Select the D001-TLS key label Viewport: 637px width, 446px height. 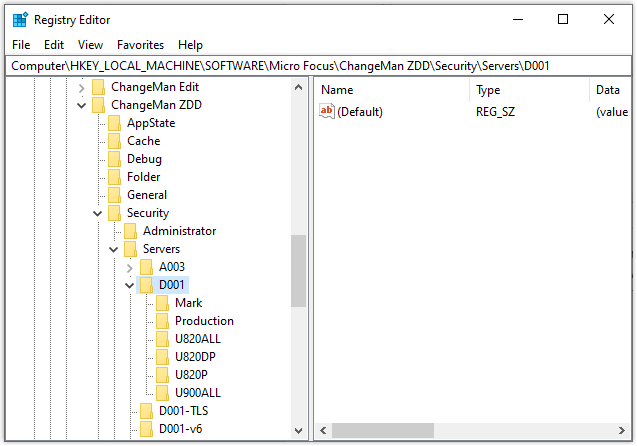pyautogui.click(x=183, y=411)
